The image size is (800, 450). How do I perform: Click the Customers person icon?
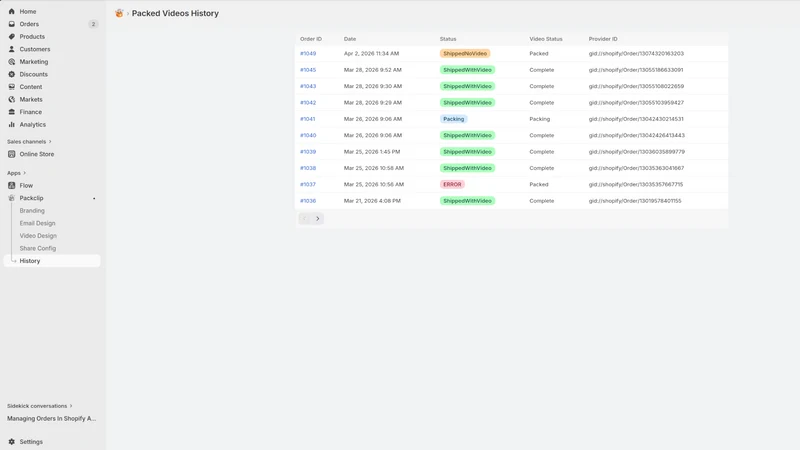pyautogui.click(x=12, y=49)
